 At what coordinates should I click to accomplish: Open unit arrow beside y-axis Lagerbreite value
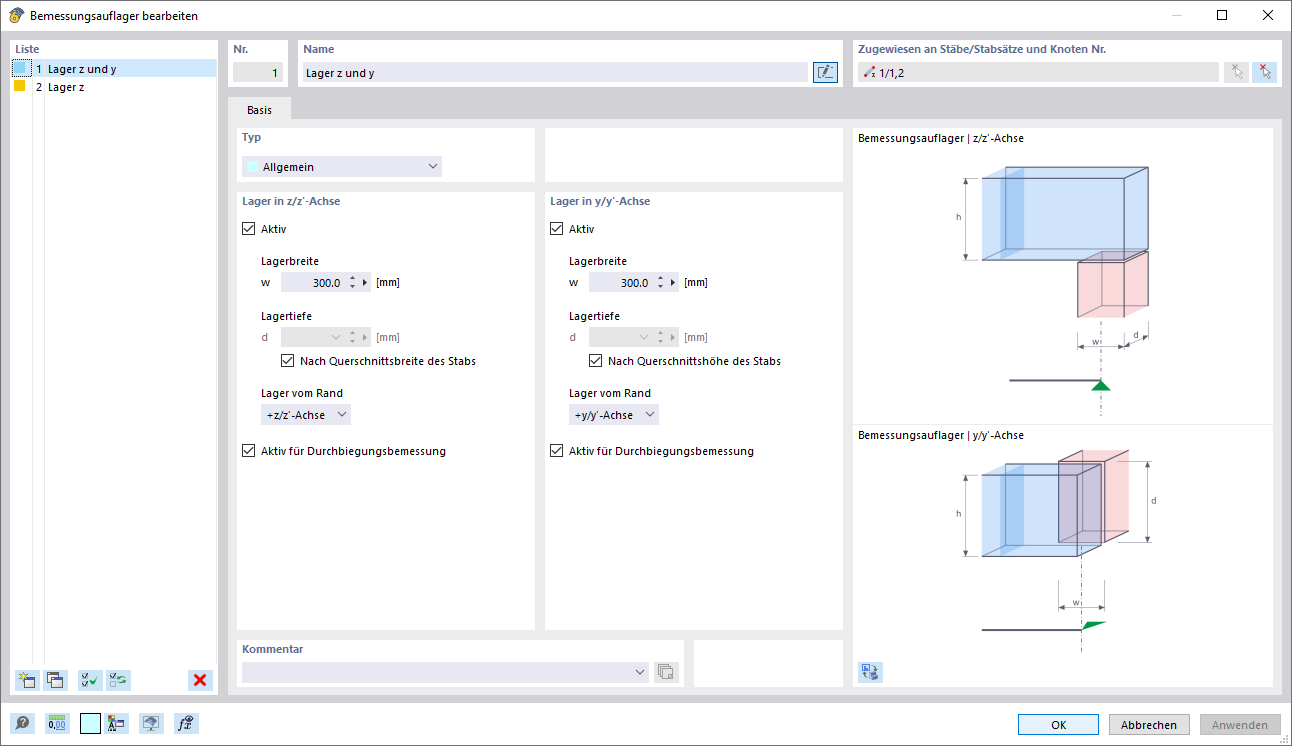[673, 283]
